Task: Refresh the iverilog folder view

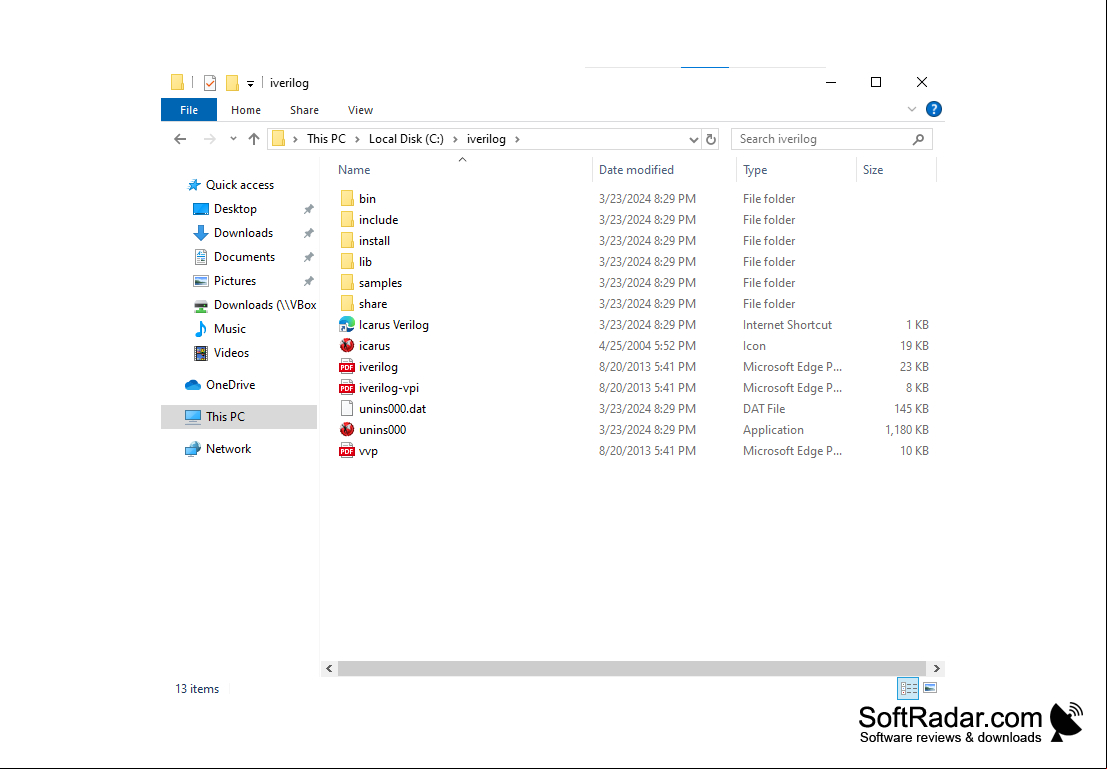Action: pos(711,139)
